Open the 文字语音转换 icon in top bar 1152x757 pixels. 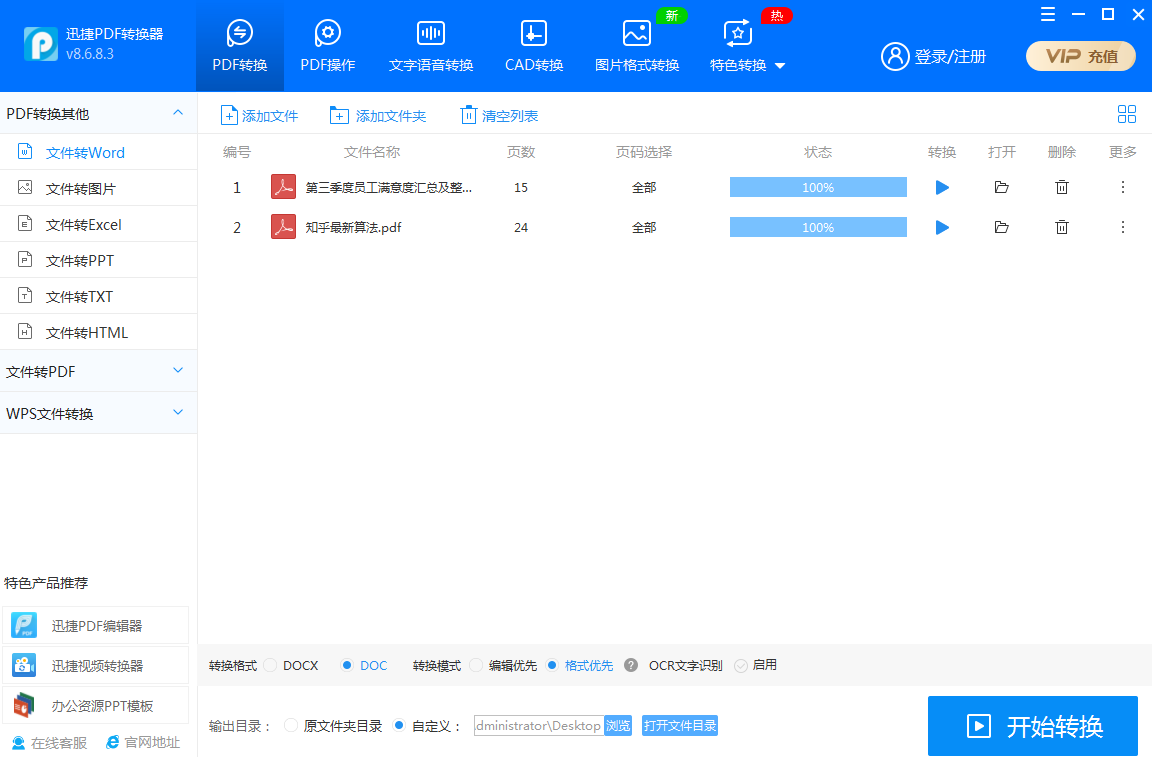(x=431, y=34)
